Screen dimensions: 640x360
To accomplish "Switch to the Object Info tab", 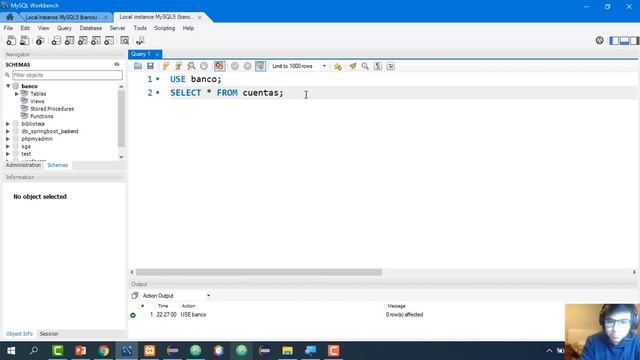I will (19, 334).
